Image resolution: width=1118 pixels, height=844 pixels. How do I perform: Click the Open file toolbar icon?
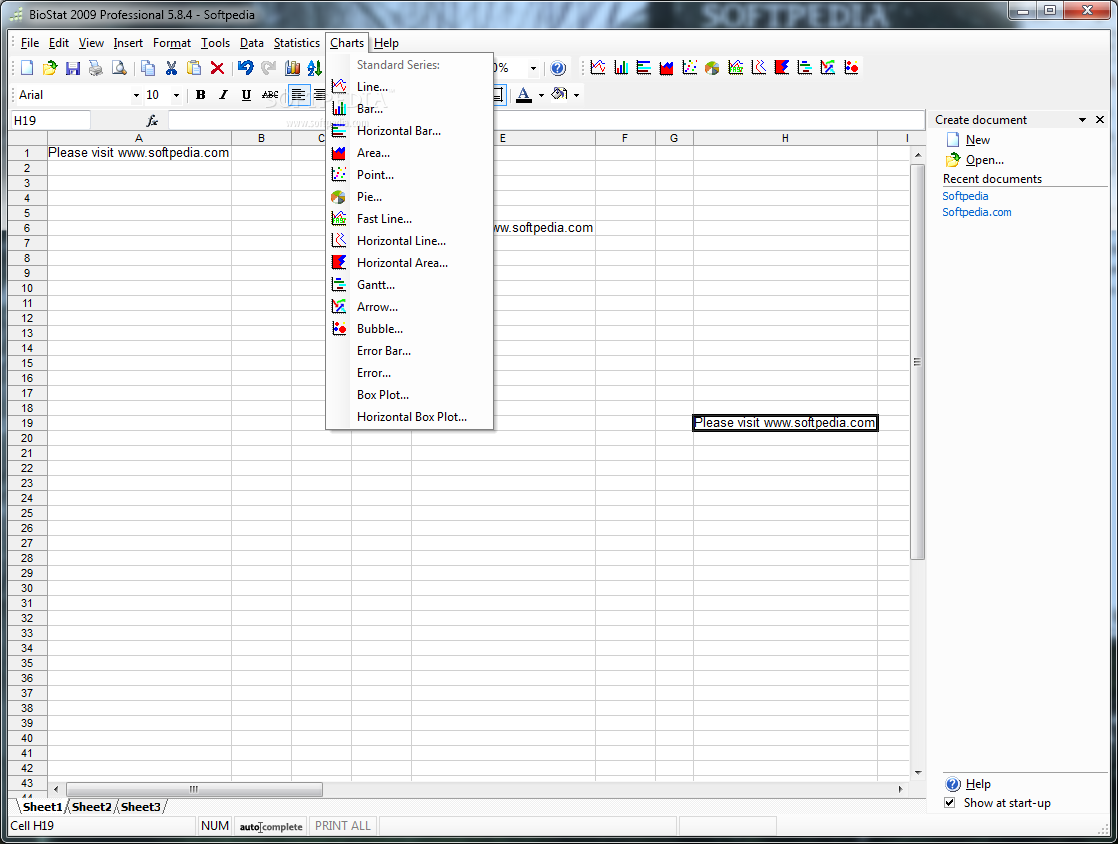point(50,68)
